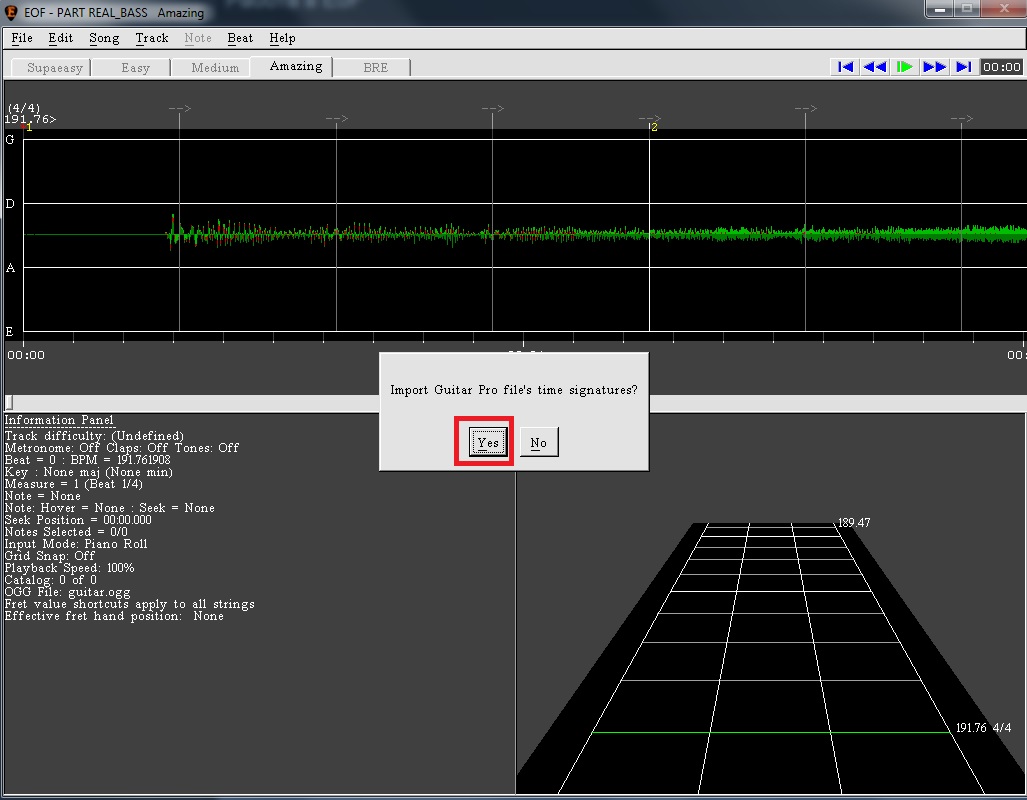Click the timeline scrollbar handle

point(9,402)
